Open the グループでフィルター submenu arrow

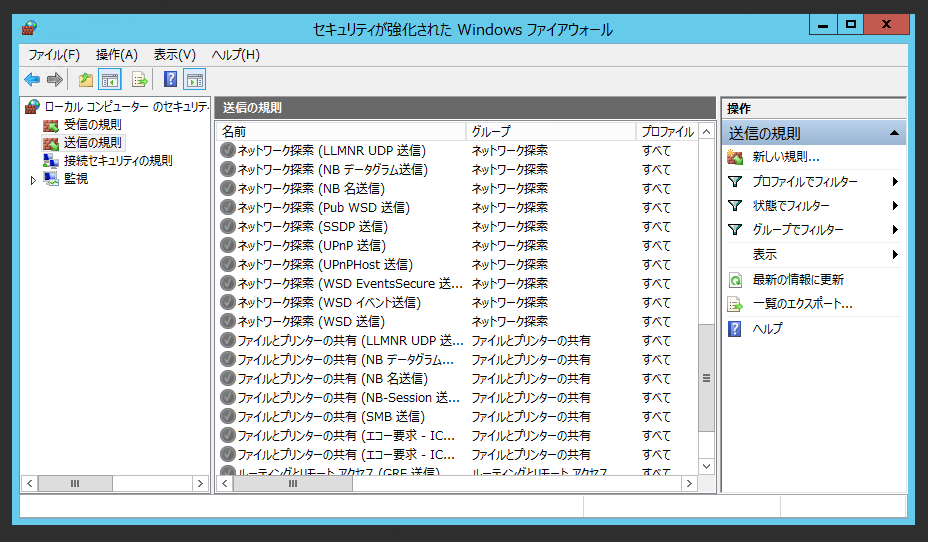(x=895, y=230)
